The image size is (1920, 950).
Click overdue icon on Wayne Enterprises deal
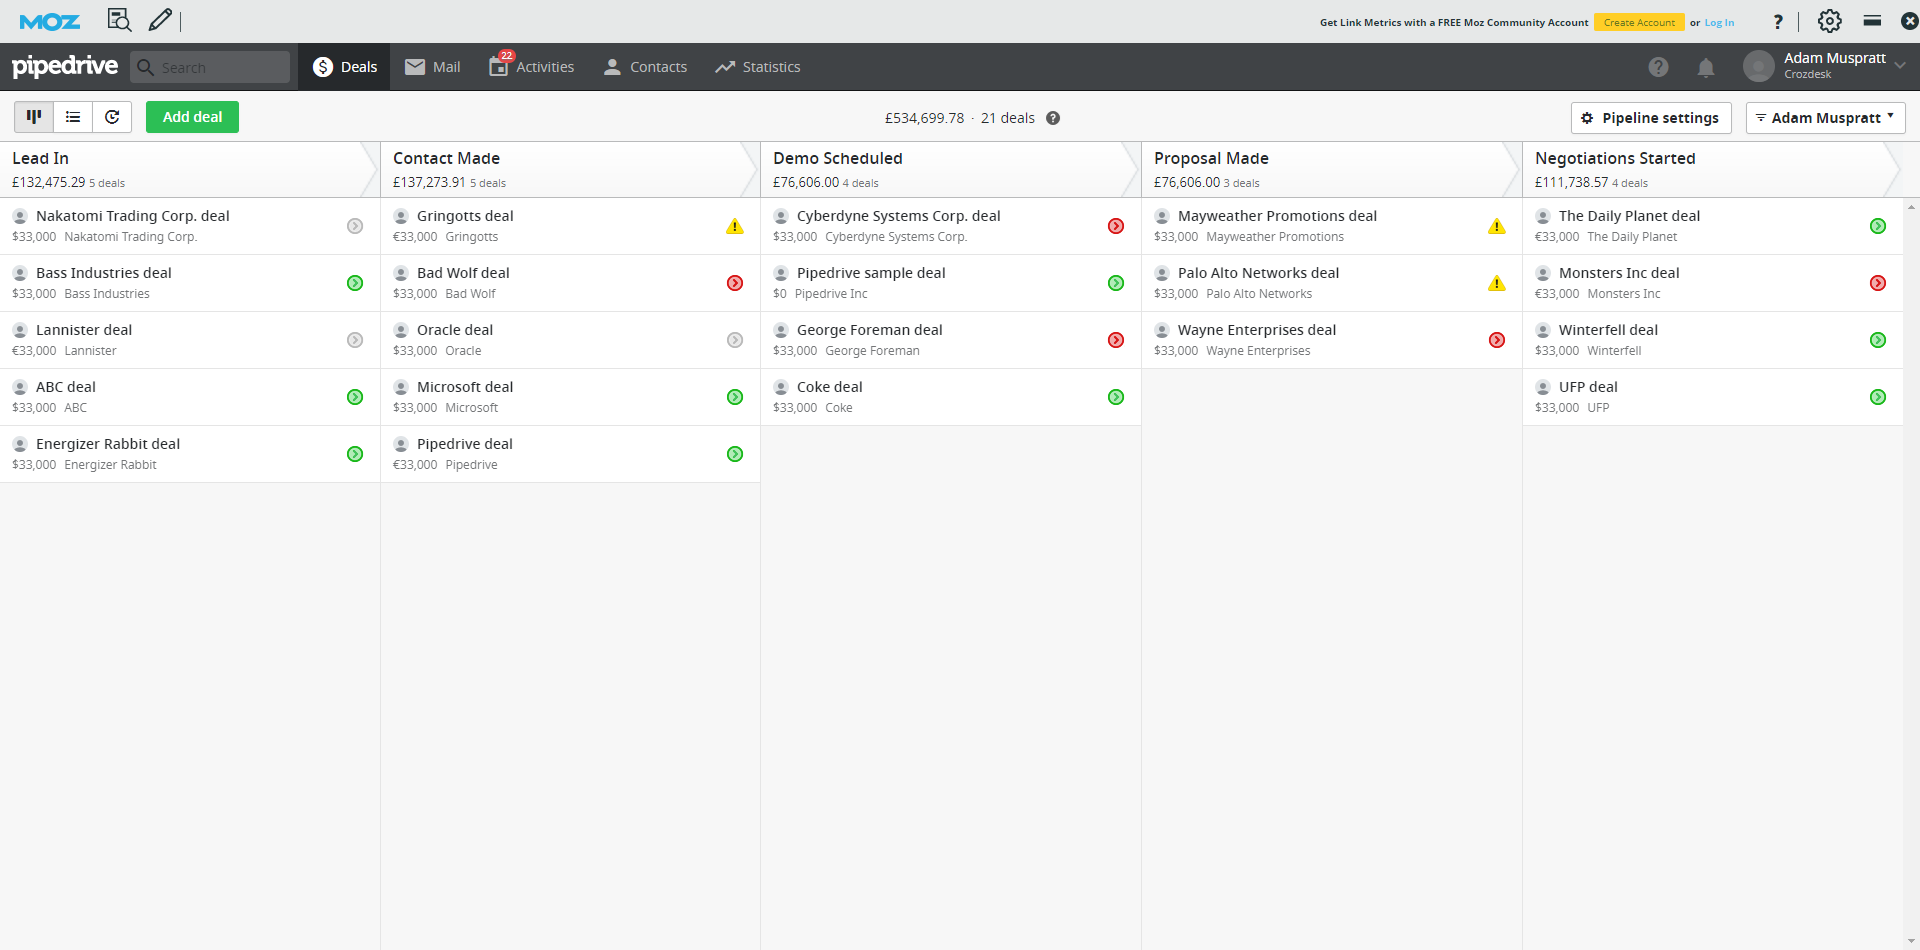point(1497,340)
